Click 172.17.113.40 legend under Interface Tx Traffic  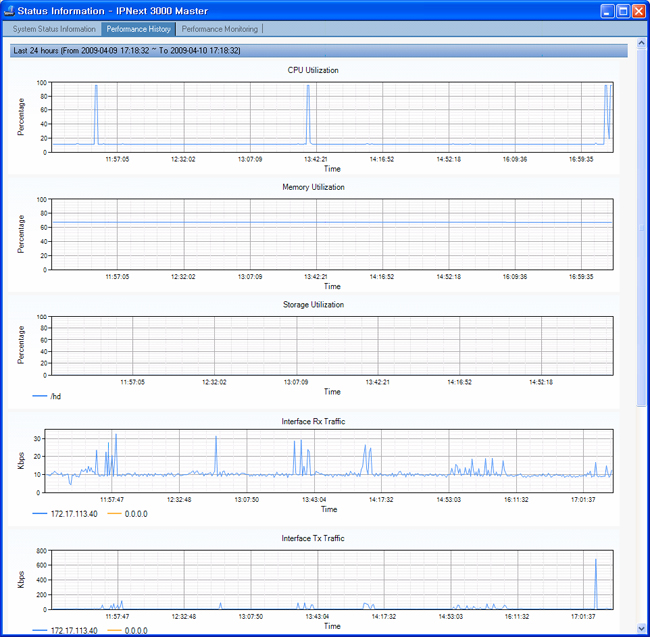coord(73,631)
